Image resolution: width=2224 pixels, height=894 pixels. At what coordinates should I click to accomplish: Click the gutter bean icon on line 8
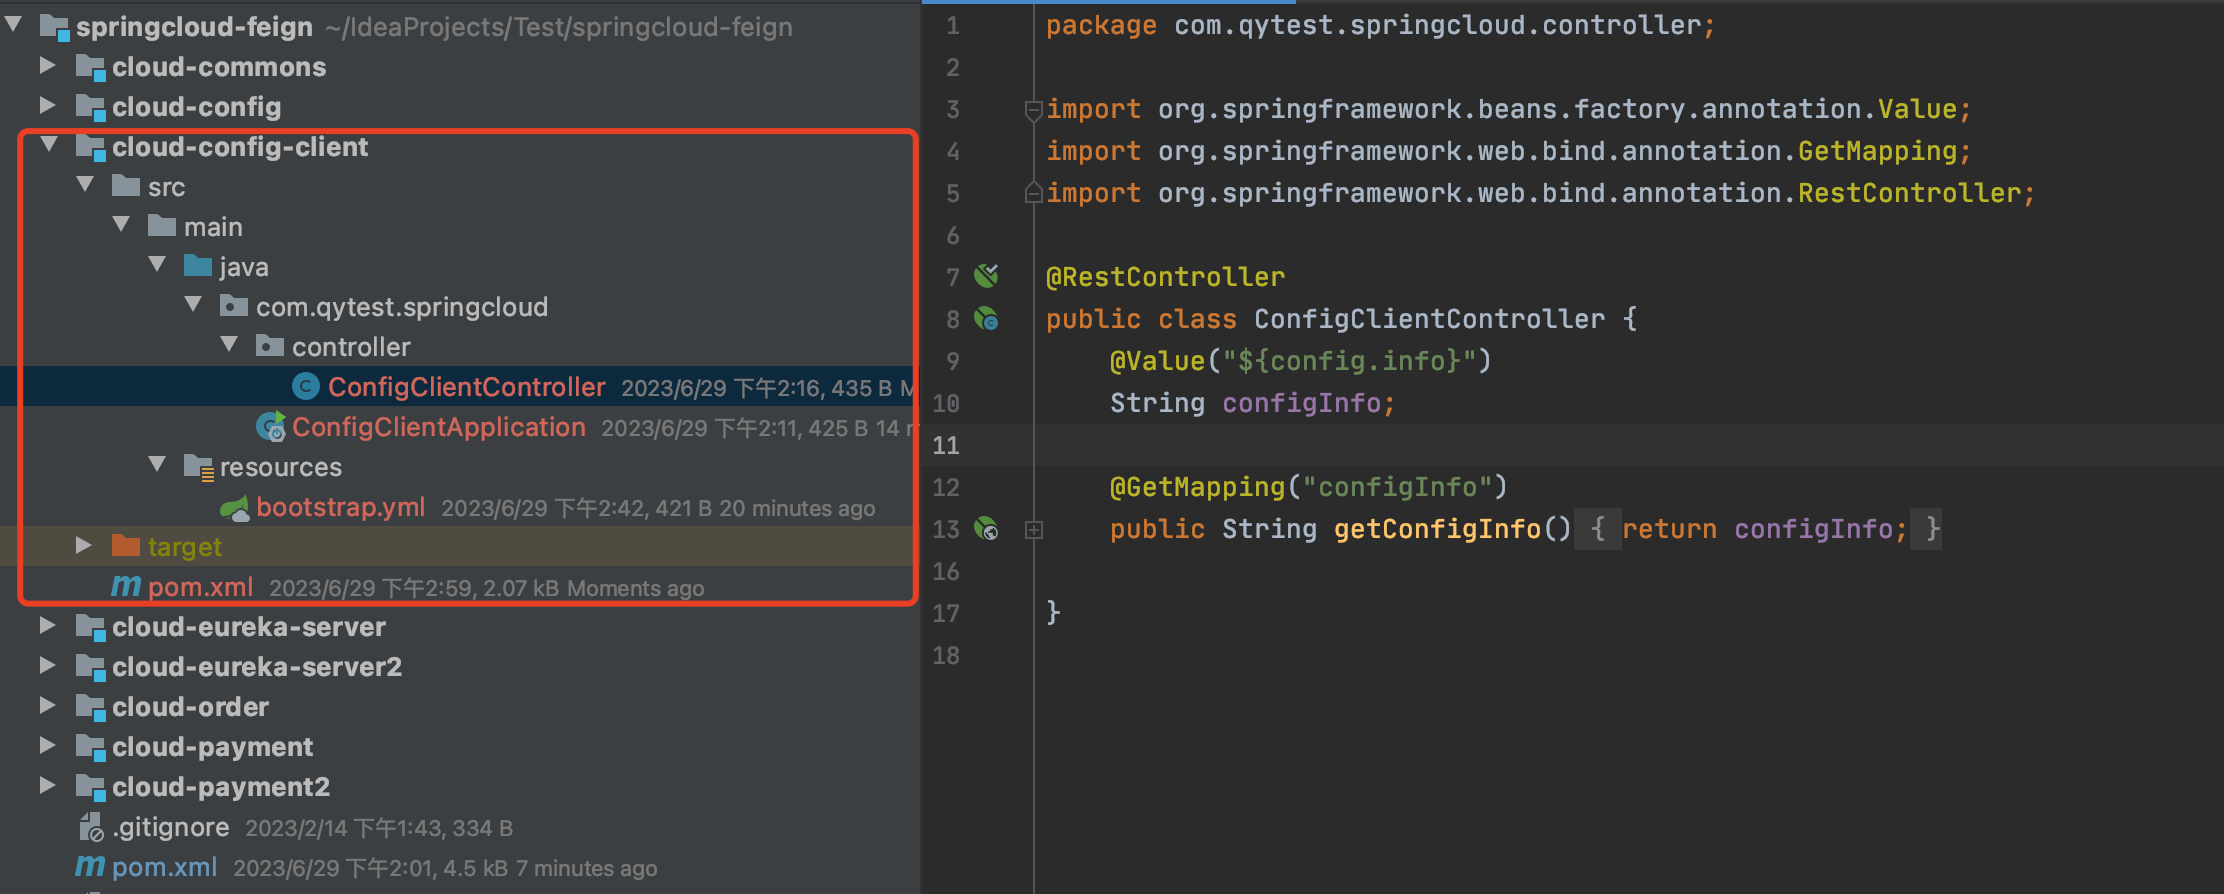coord(987,318)
